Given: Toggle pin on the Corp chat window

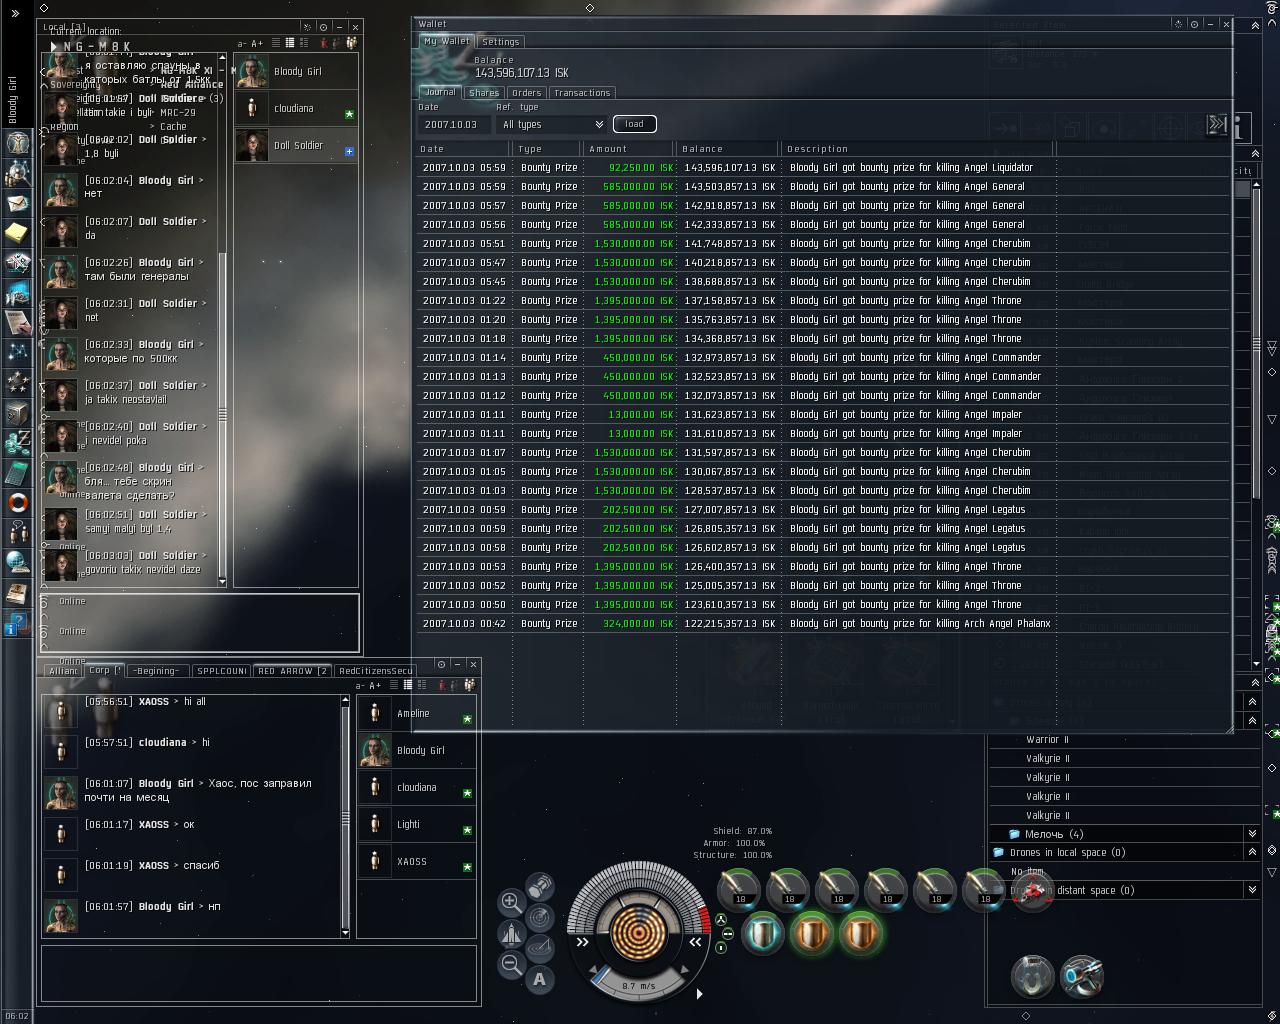Looking at the screenshot, I should tap(441, 664).
